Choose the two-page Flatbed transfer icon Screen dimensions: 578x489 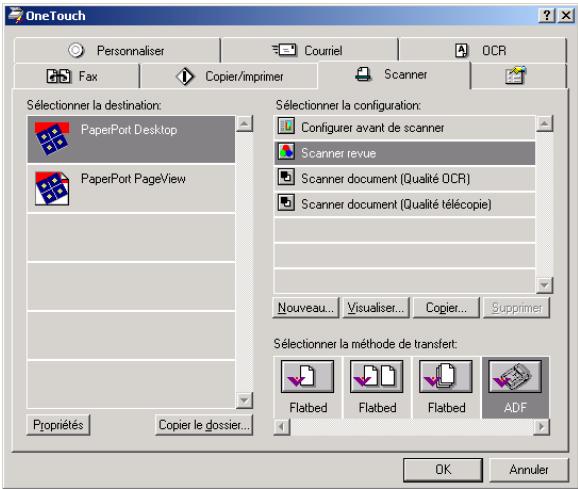tap(376, 377)
